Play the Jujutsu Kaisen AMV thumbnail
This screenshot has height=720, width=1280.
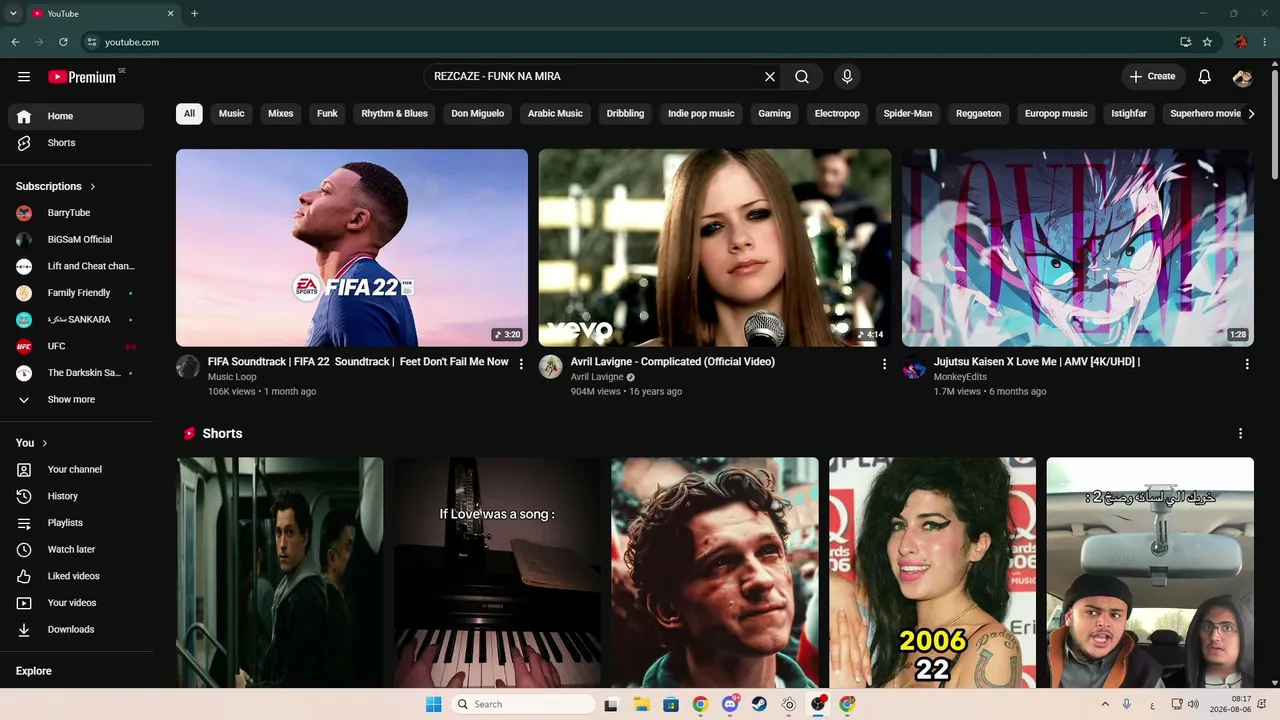point(1078,248)
